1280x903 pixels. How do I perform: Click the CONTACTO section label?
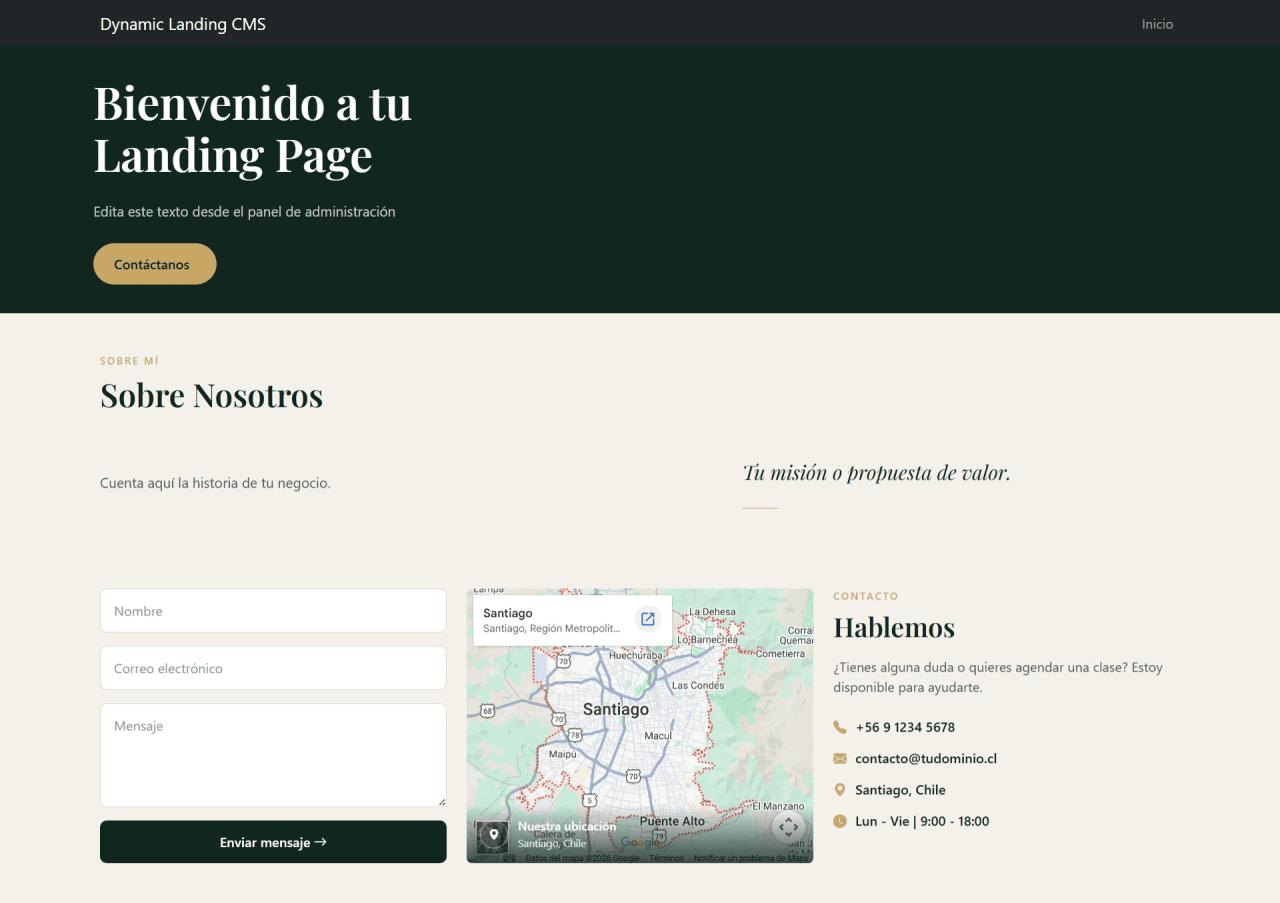coord(866,596)
